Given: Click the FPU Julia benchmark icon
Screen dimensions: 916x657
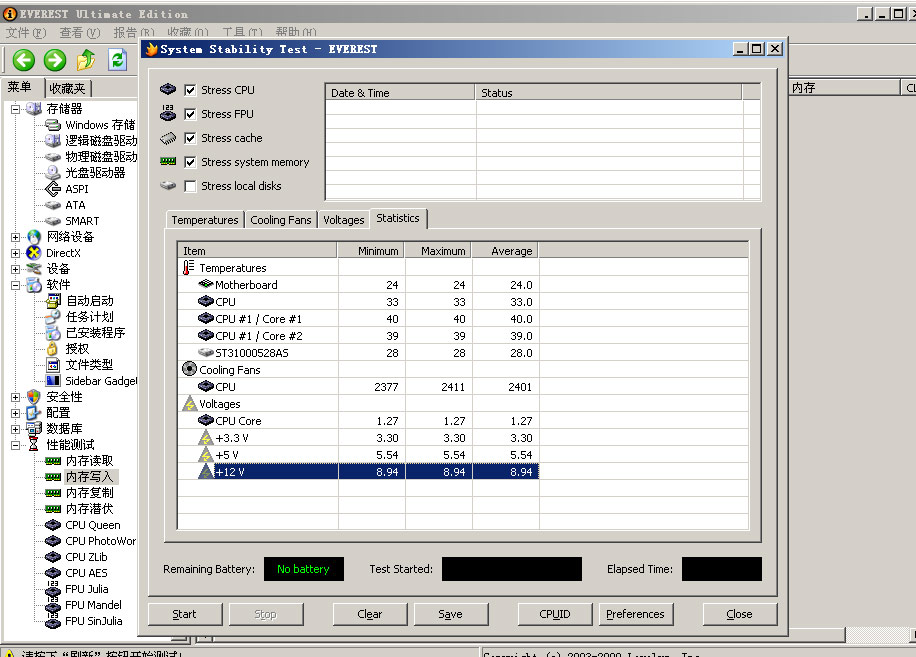Looking at the screenshot, I should pos(53,589).
